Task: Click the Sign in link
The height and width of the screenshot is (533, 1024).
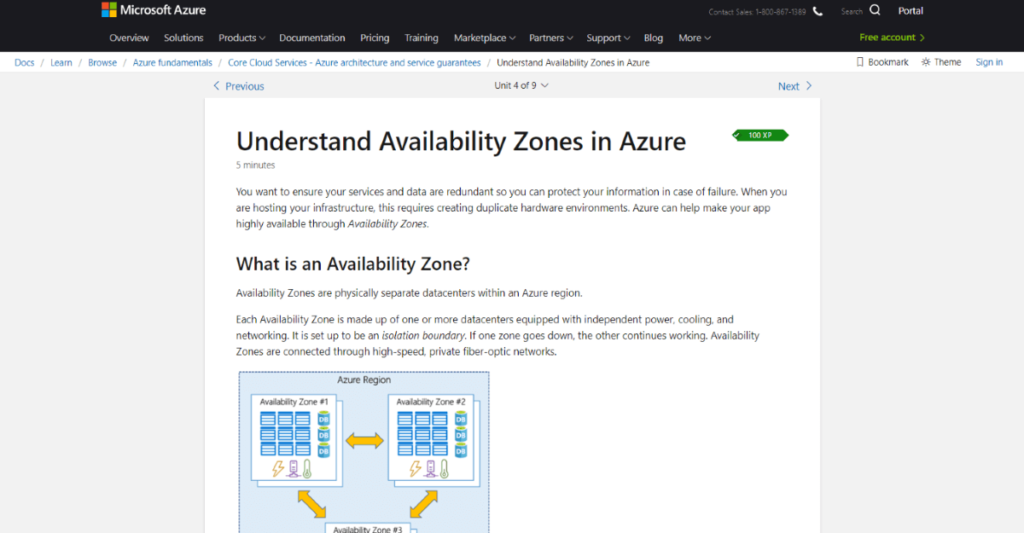Action: tap(989, 62)
